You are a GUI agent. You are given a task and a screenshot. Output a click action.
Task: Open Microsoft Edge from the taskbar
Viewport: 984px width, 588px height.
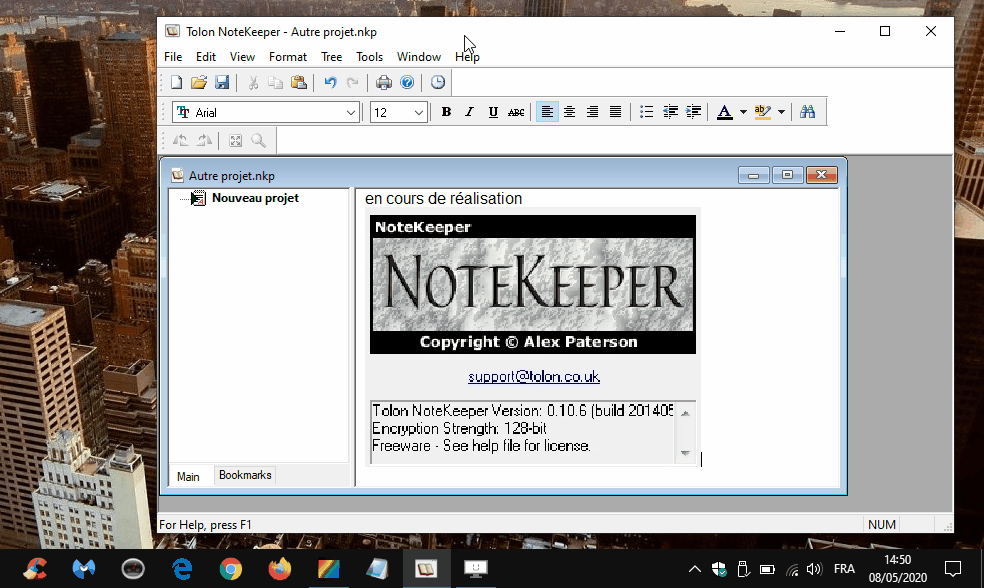pyautogui.click(x=182, y=569)
